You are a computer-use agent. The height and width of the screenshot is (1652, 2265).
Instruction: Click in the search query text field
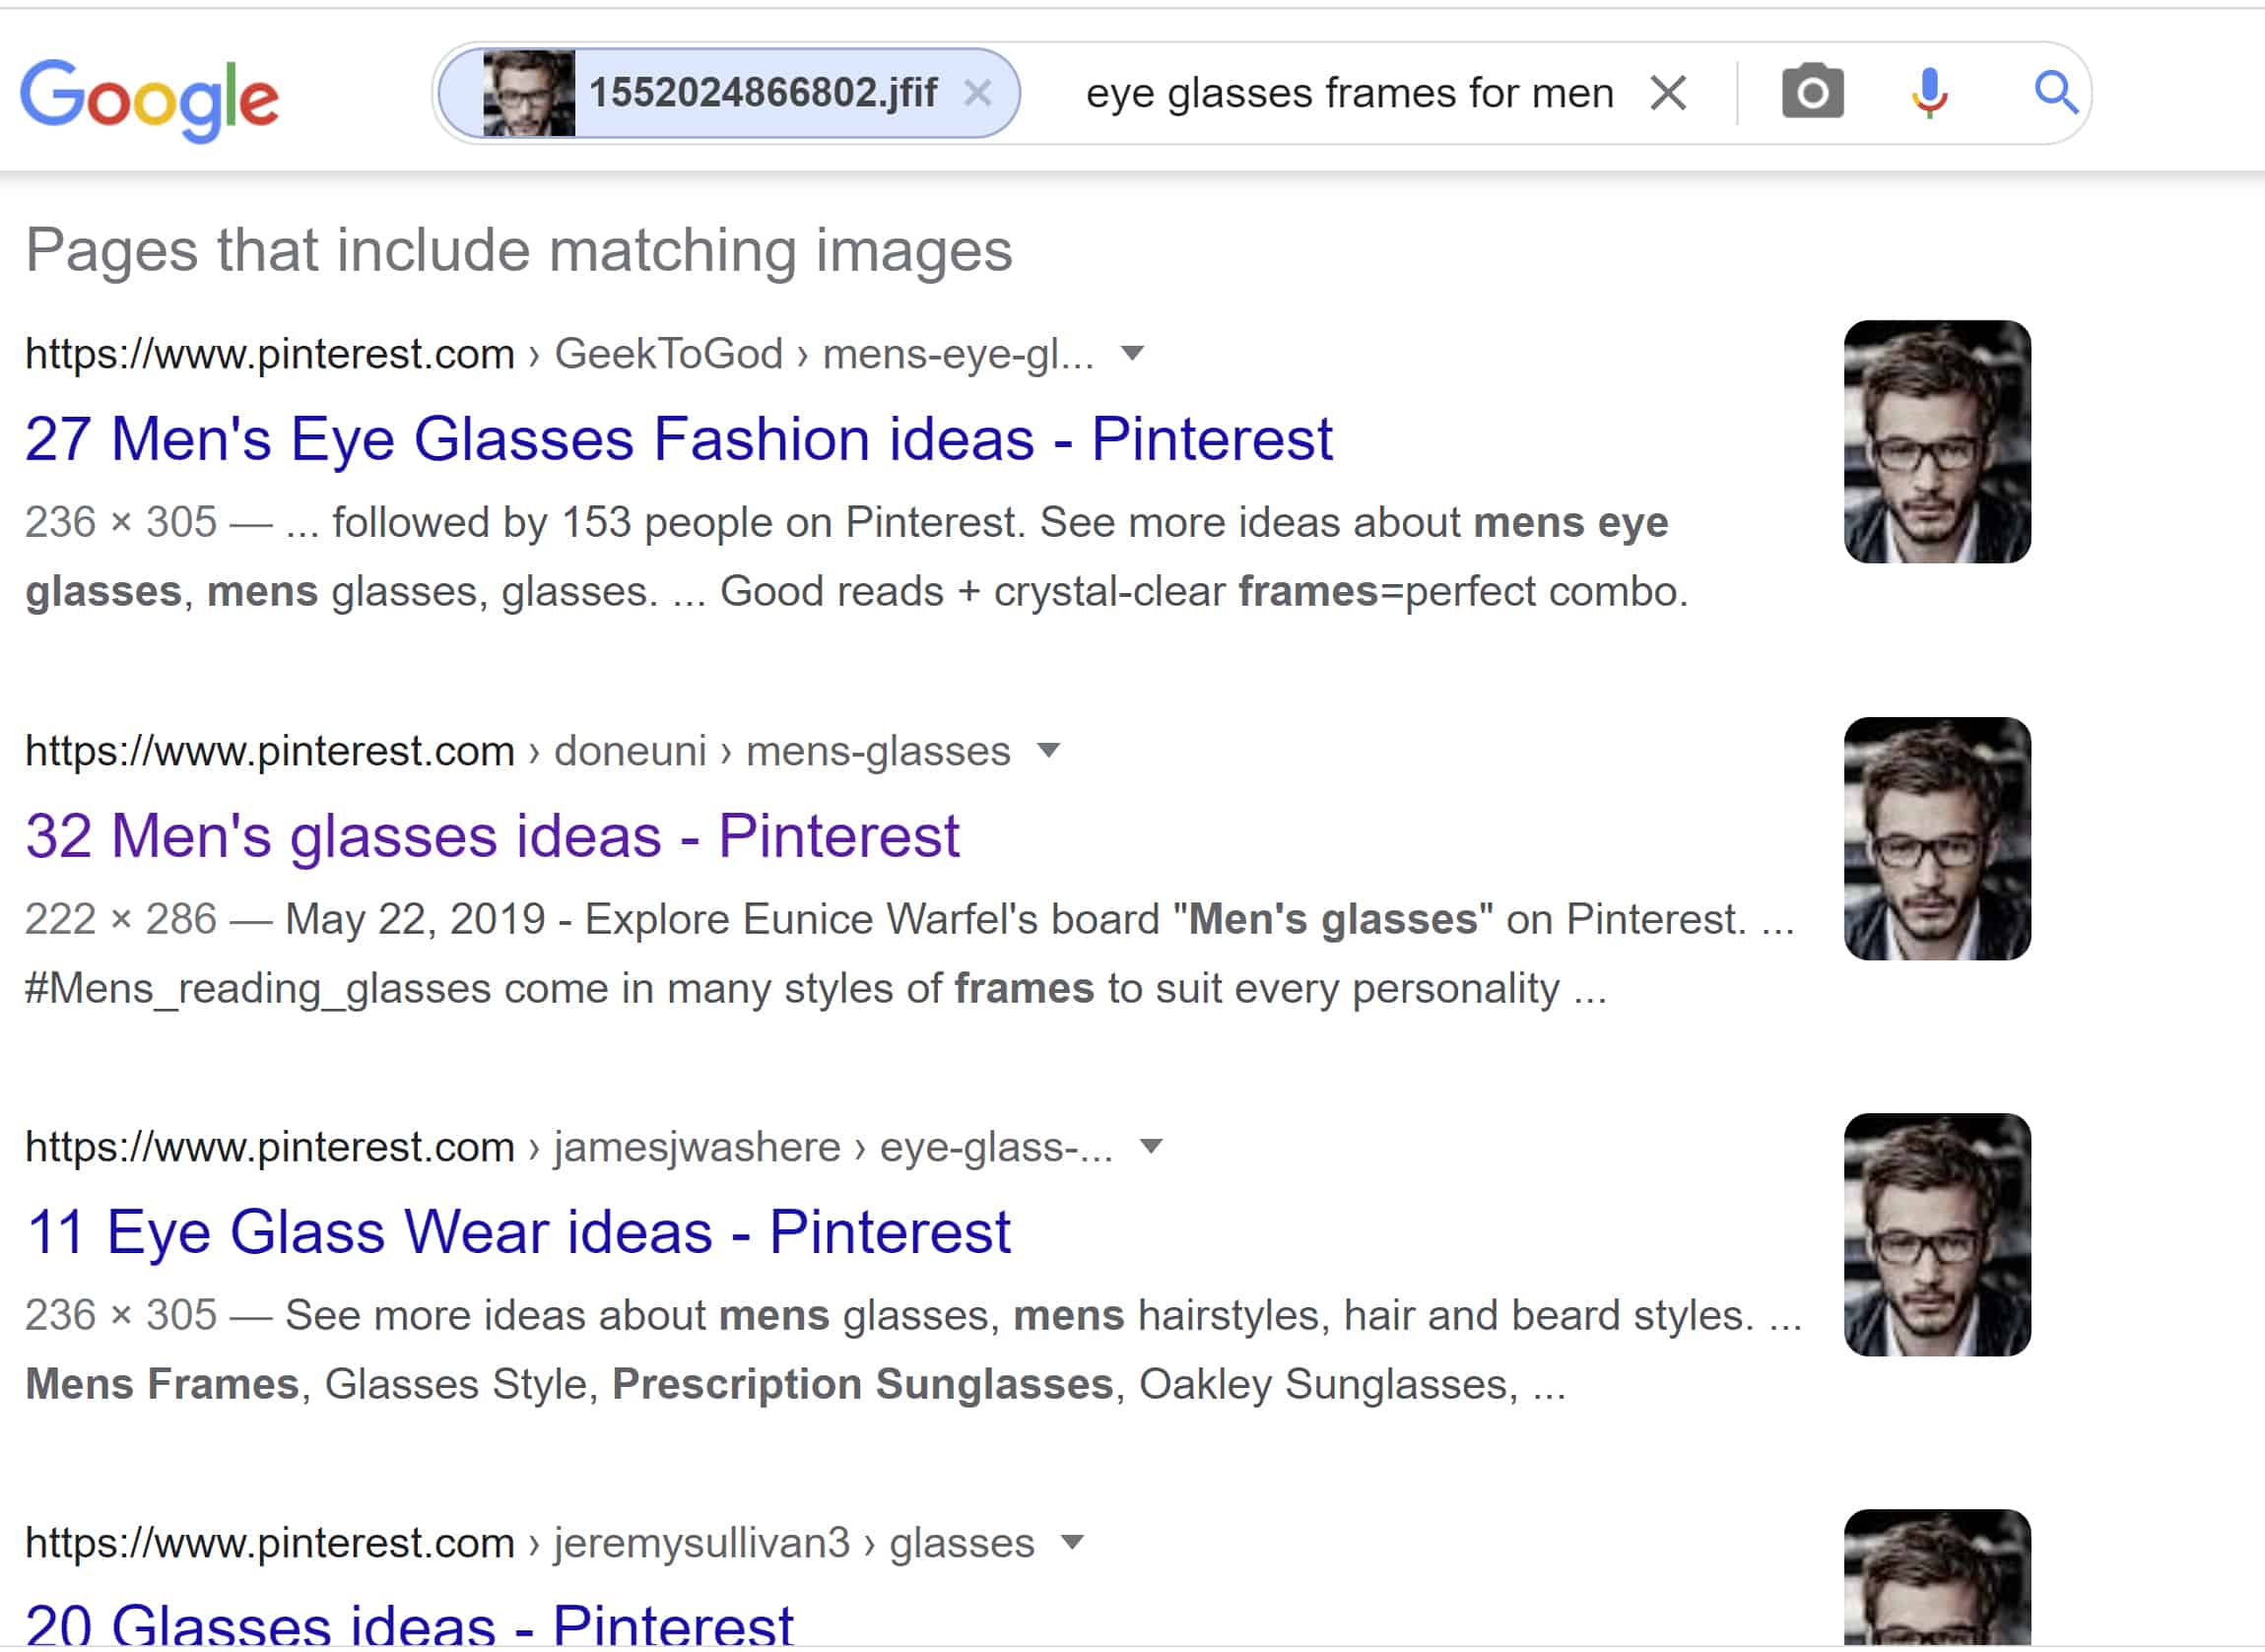coord(1348,93)
